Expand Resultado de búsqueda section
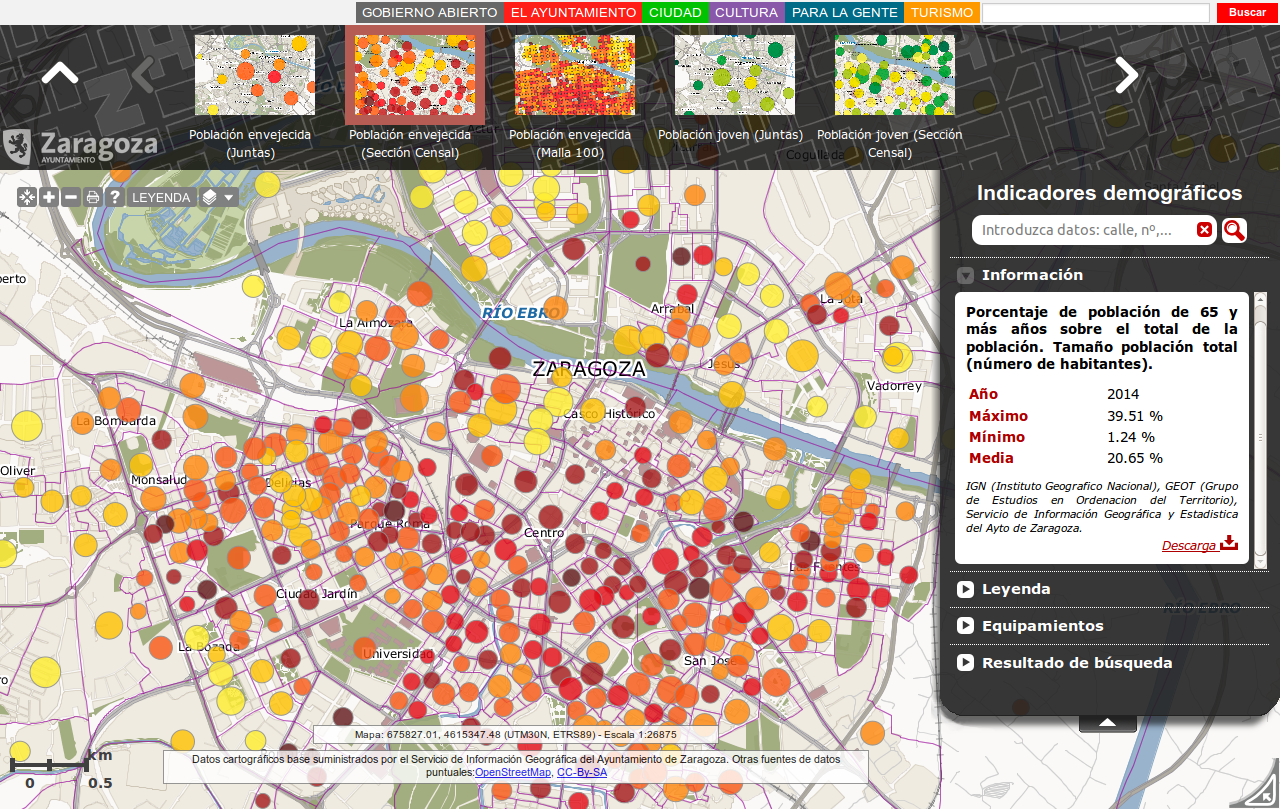Screen dimensions: 1280x809 click(965, 663)
